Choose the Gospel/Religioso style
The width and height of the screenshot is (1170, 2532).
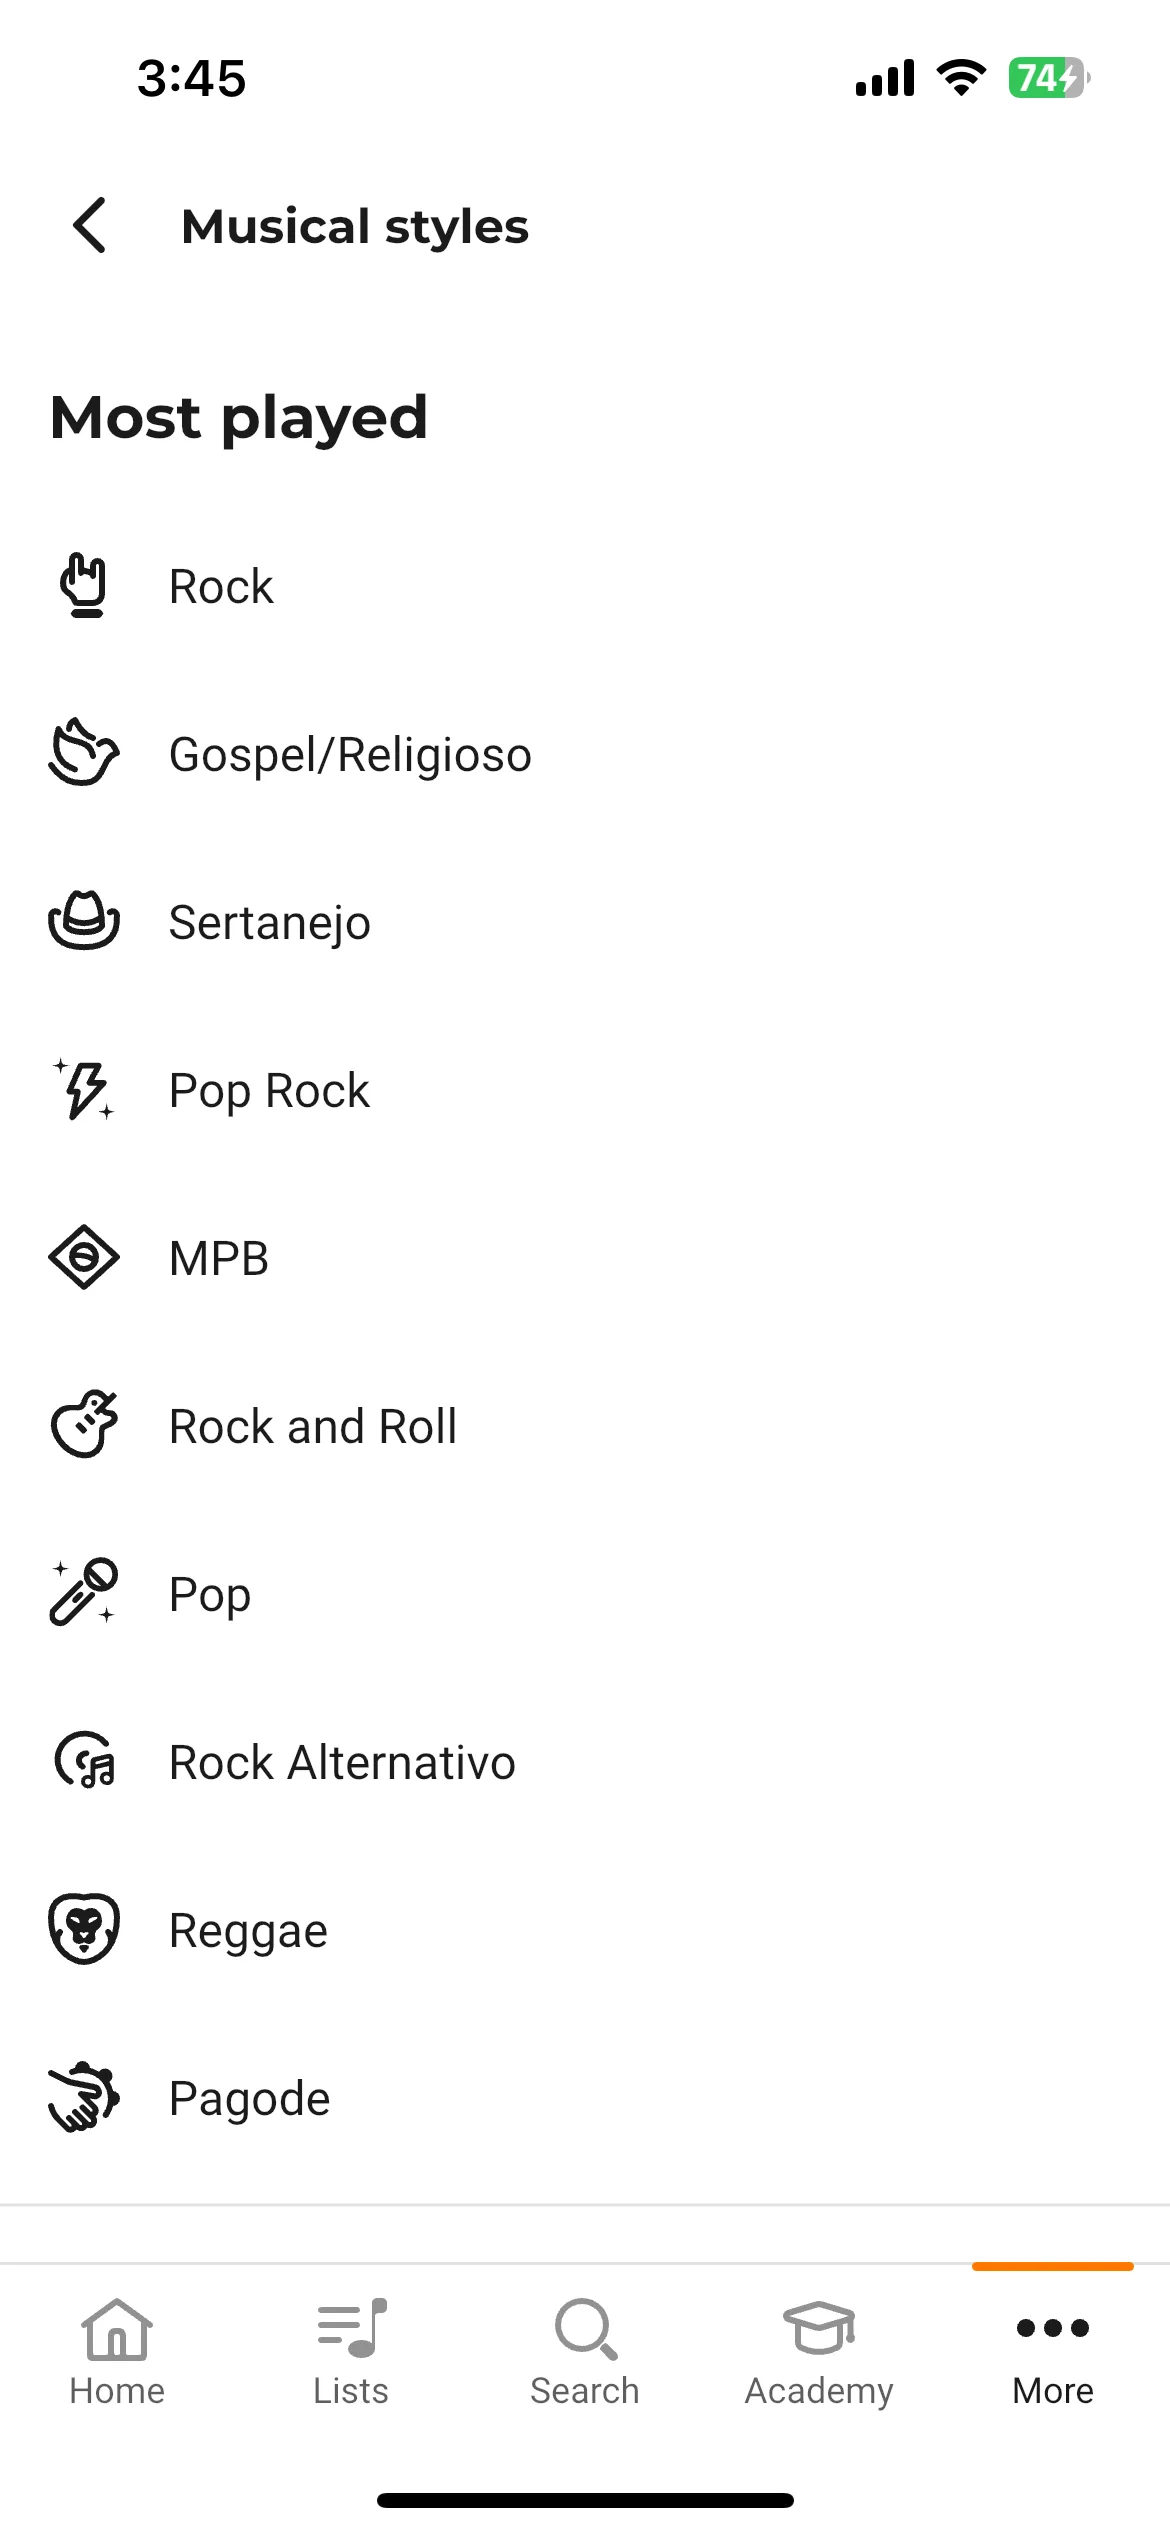pos(585,753)
